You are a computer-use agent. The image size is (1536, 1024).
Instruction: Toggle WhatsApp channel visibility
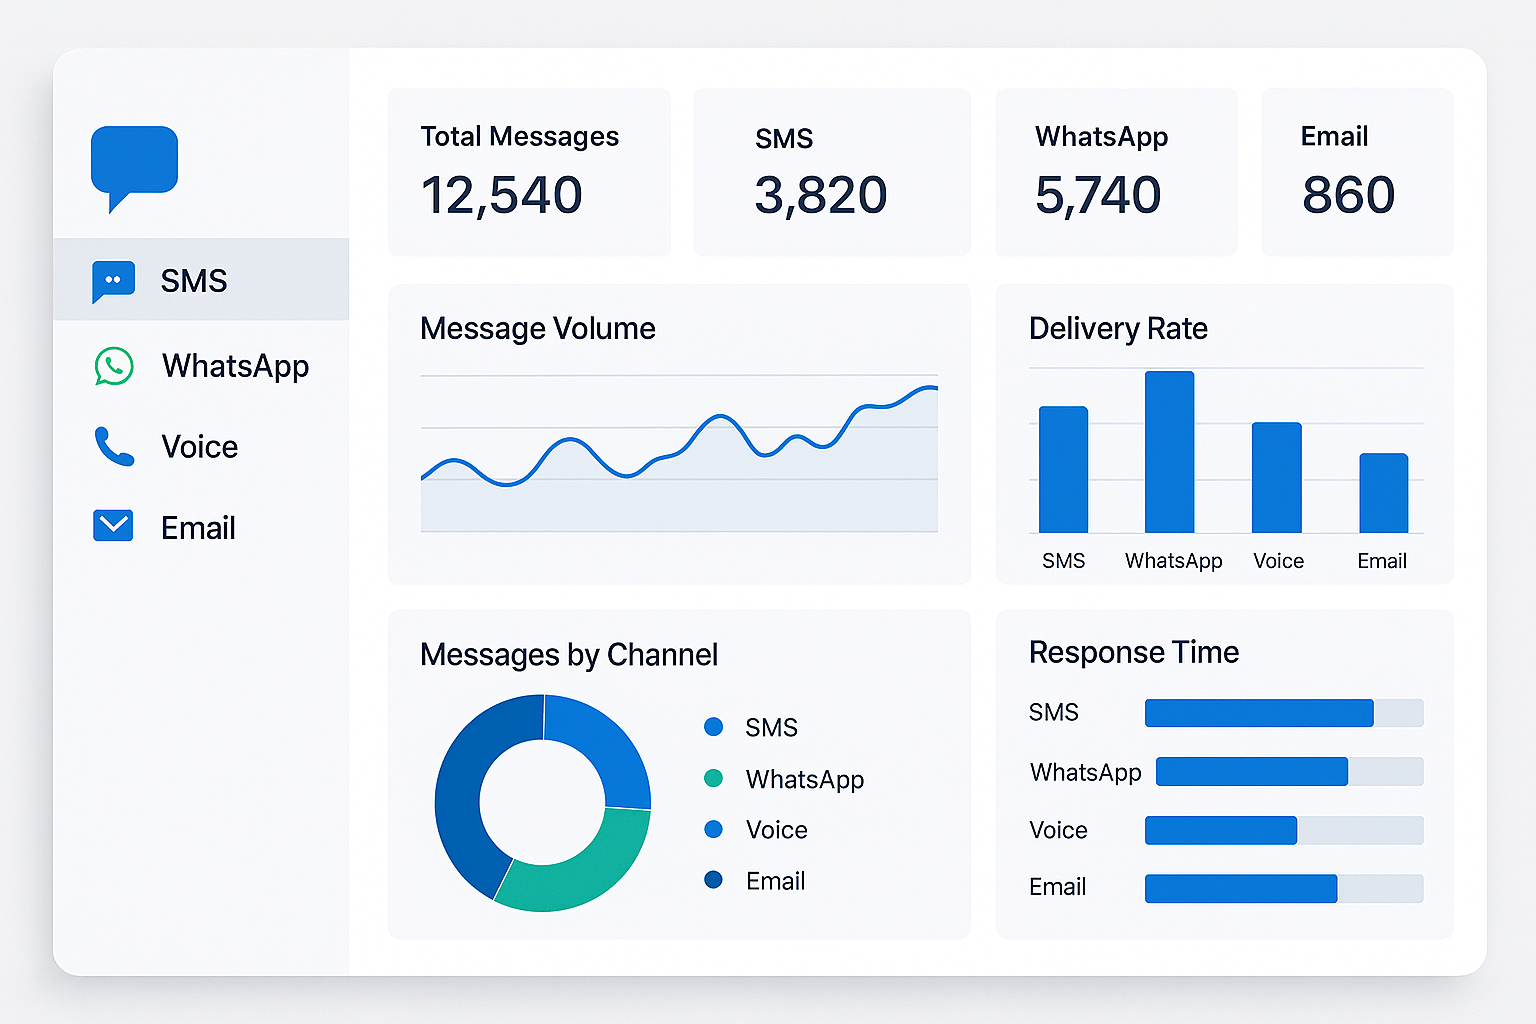235,366
